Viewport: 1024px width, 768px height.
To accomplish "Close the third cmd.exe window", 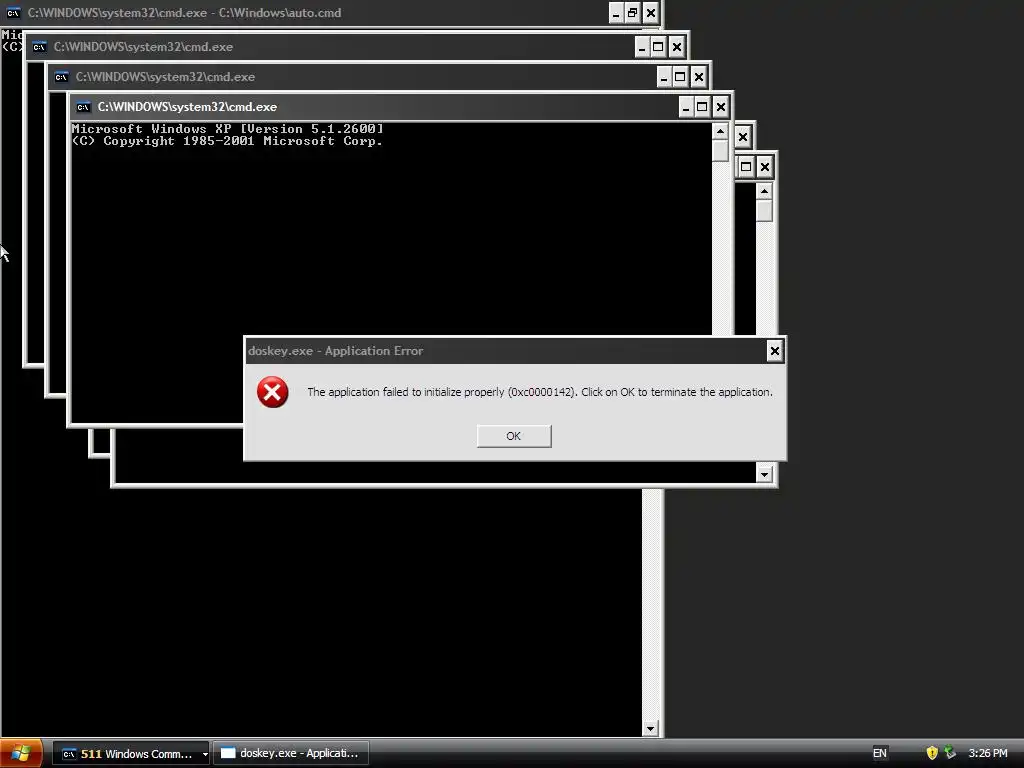I will pyautogui.click(x=698, y=77).
